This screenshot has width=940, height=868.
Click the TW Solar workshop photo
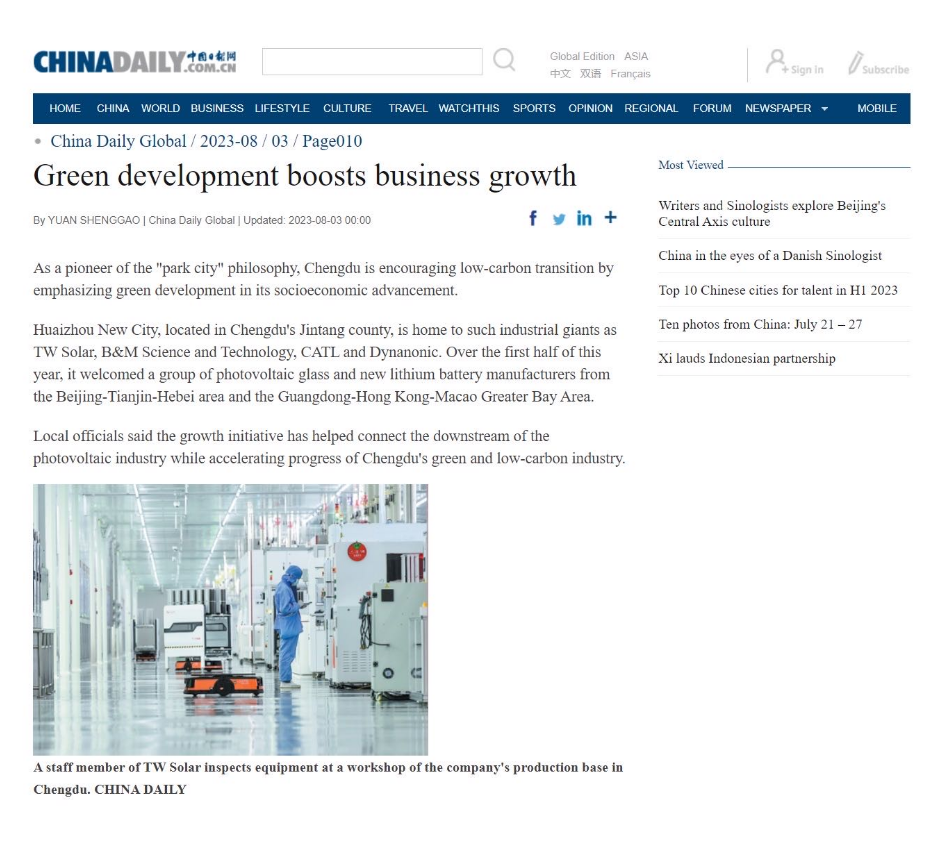tap(230, 619)
